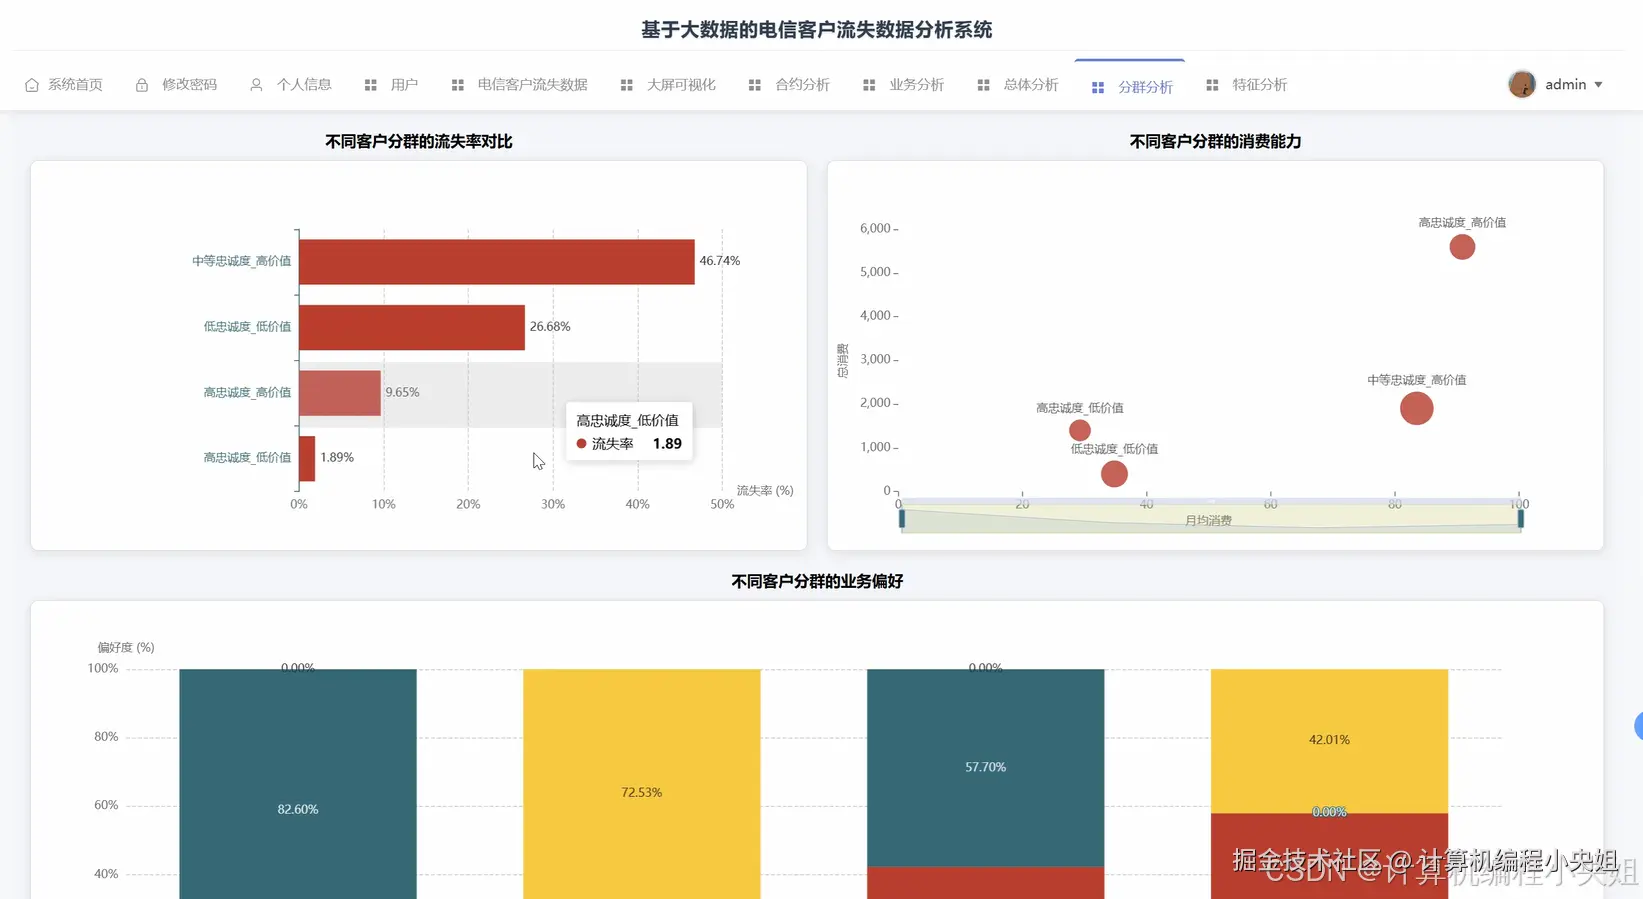1643x899 pixels.
Task: Click the teal 82.60% stacked bar segment
Action: [x=298, y=784]
